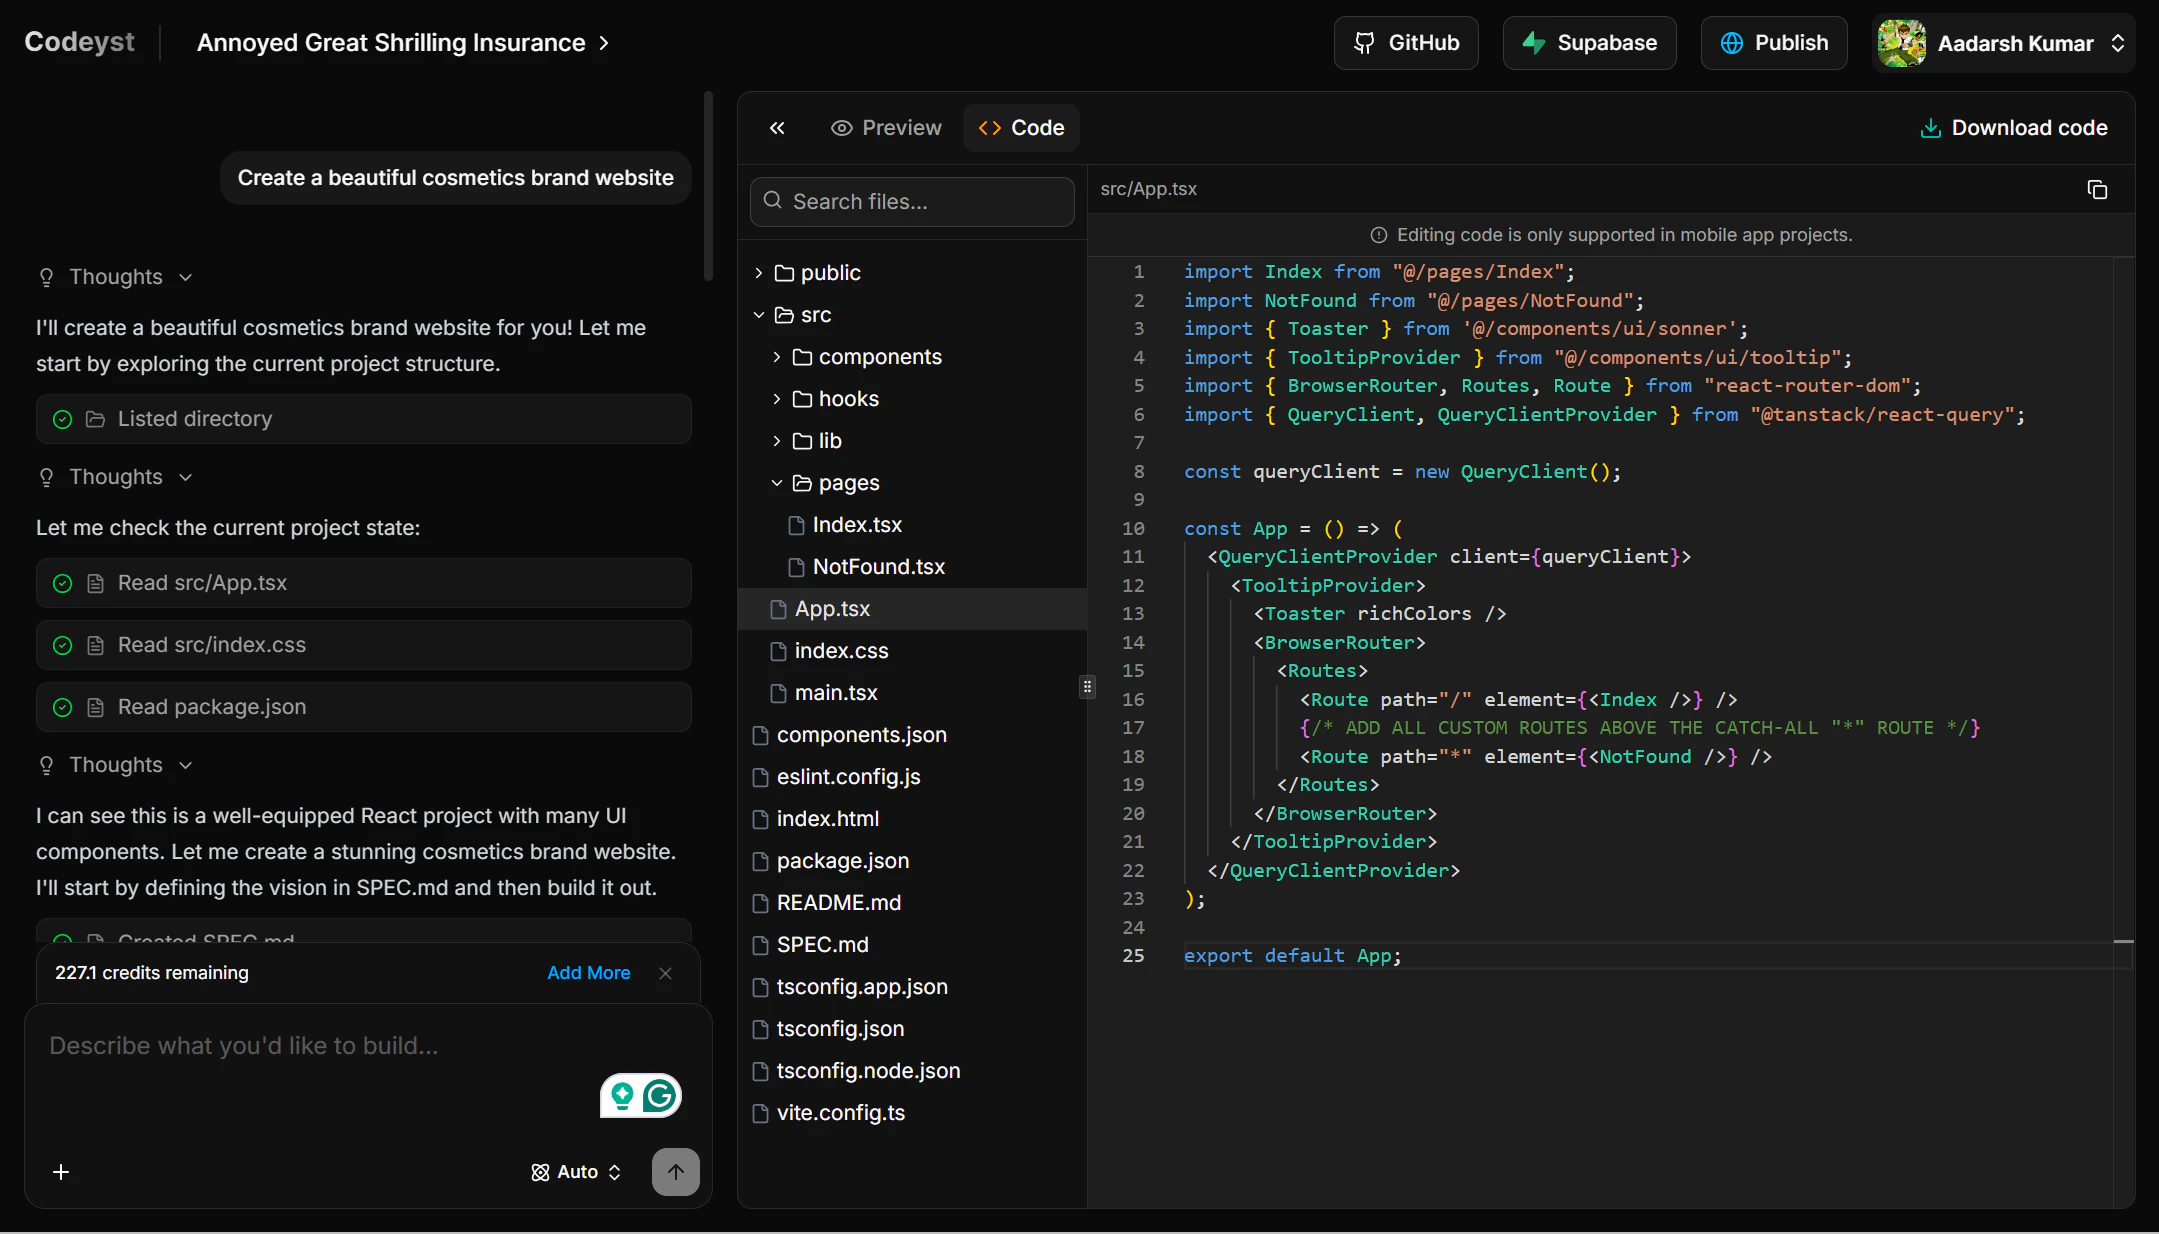Viewport: 2159px width, 1234px height.
Task: Collapse the first Thoughts section
Action: coord(186,277)
